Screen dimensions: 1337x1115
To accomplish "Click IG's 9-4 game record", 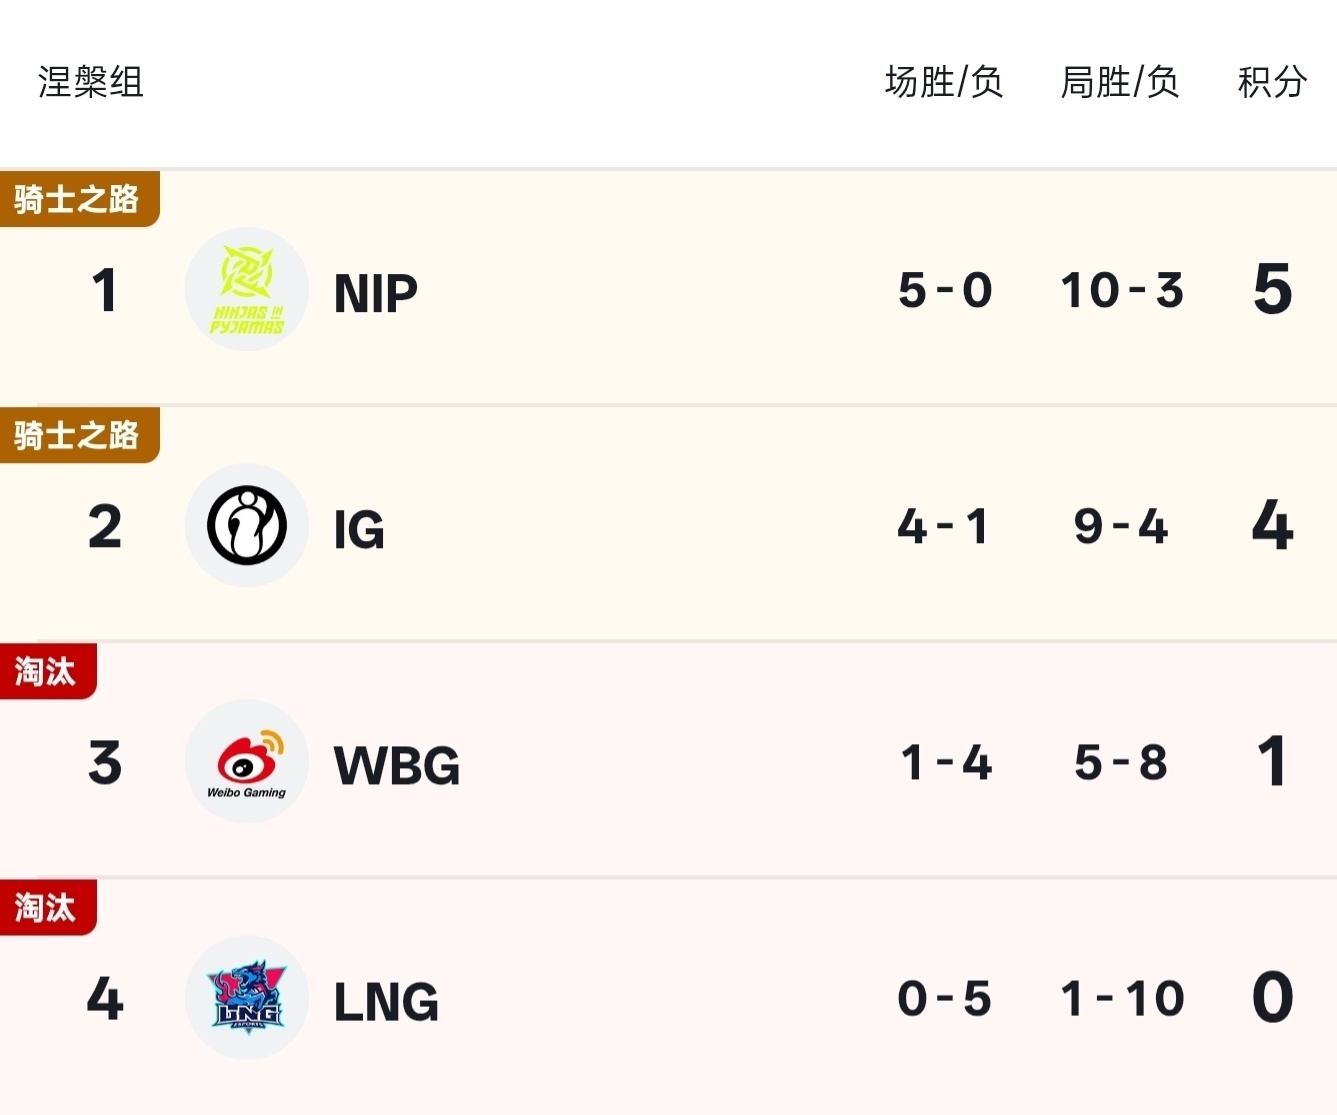I will pos(1121,526).
